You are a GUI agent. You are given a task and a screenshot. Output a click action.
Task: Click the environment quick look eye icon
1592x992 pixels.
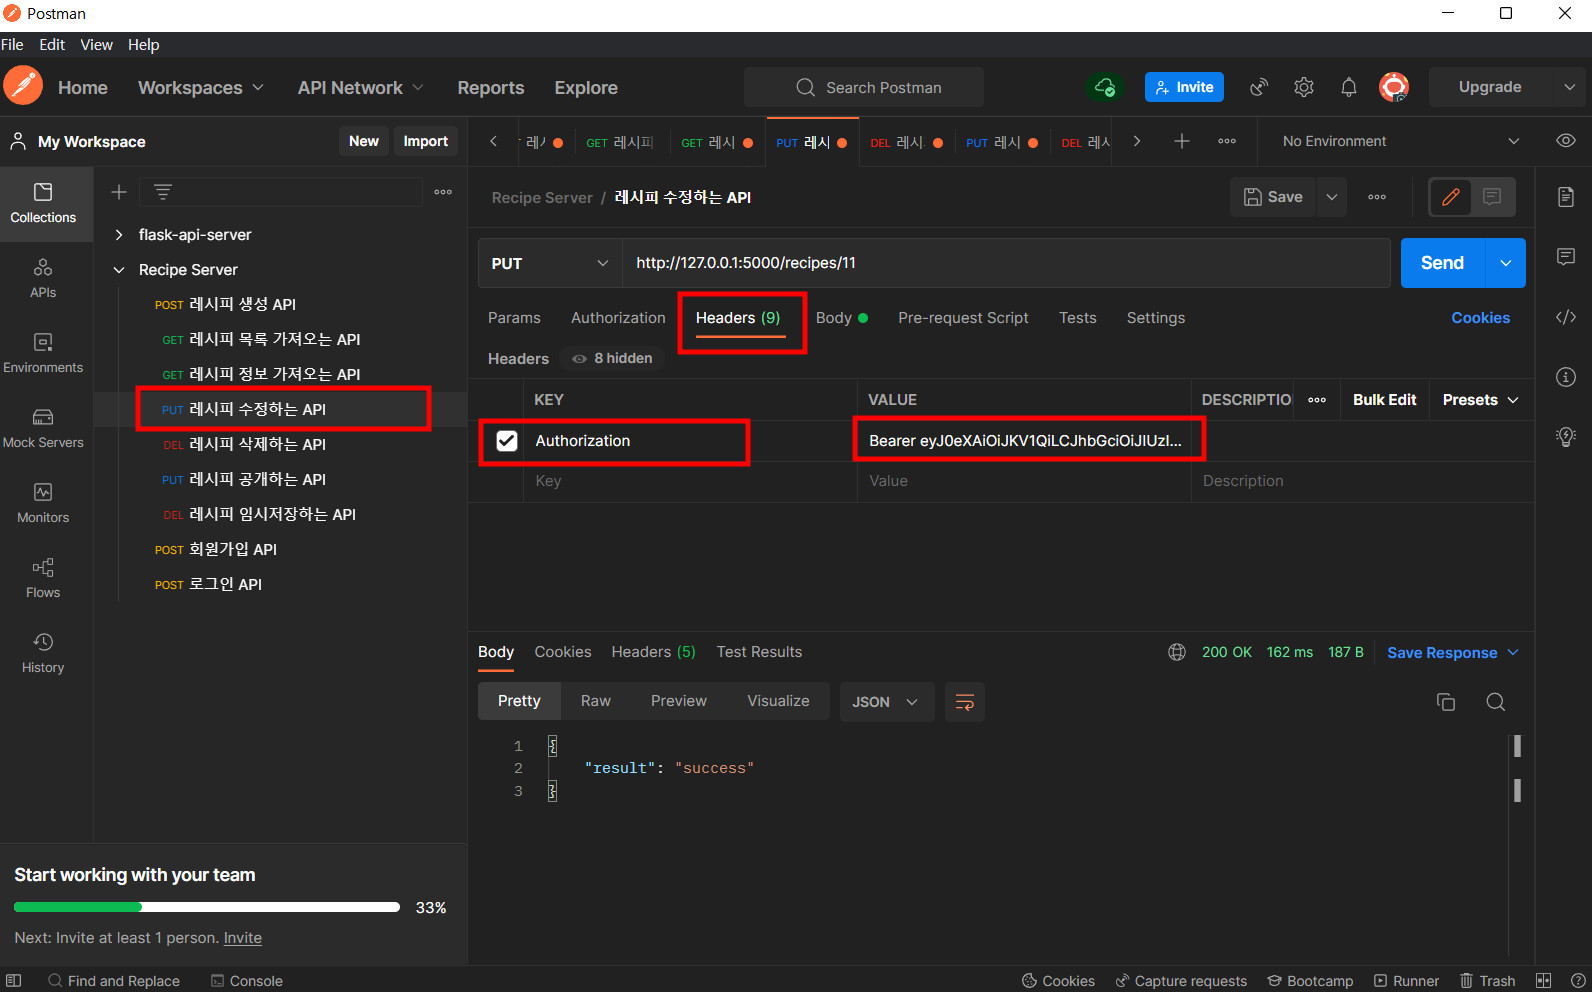[1566, 141]
